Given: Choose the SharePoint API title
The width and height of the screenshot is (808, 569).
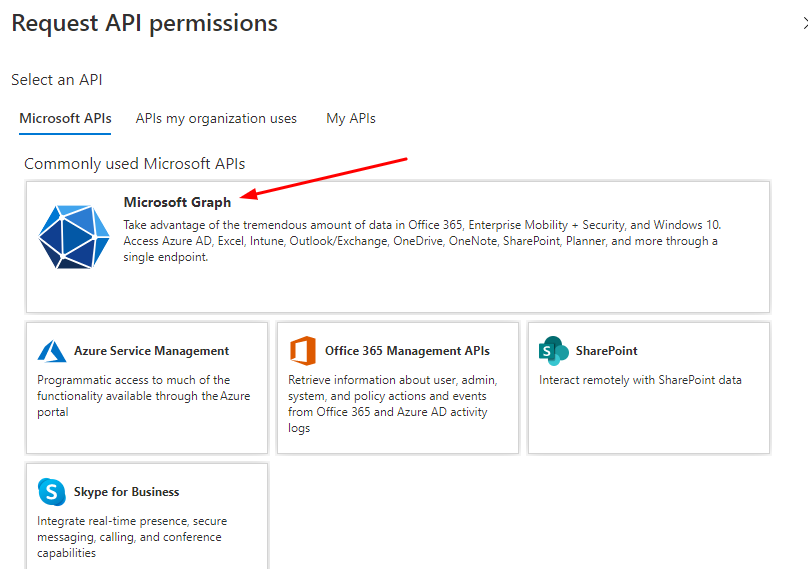Looking at the screenshot, I should point(607,351).
